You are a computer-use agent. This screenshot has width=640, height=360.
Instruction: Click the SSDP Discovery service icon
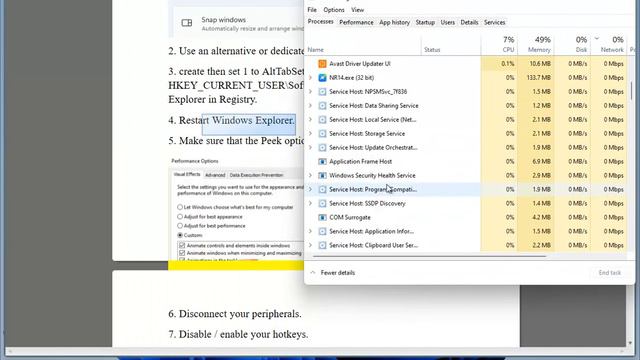pos(322,203)
